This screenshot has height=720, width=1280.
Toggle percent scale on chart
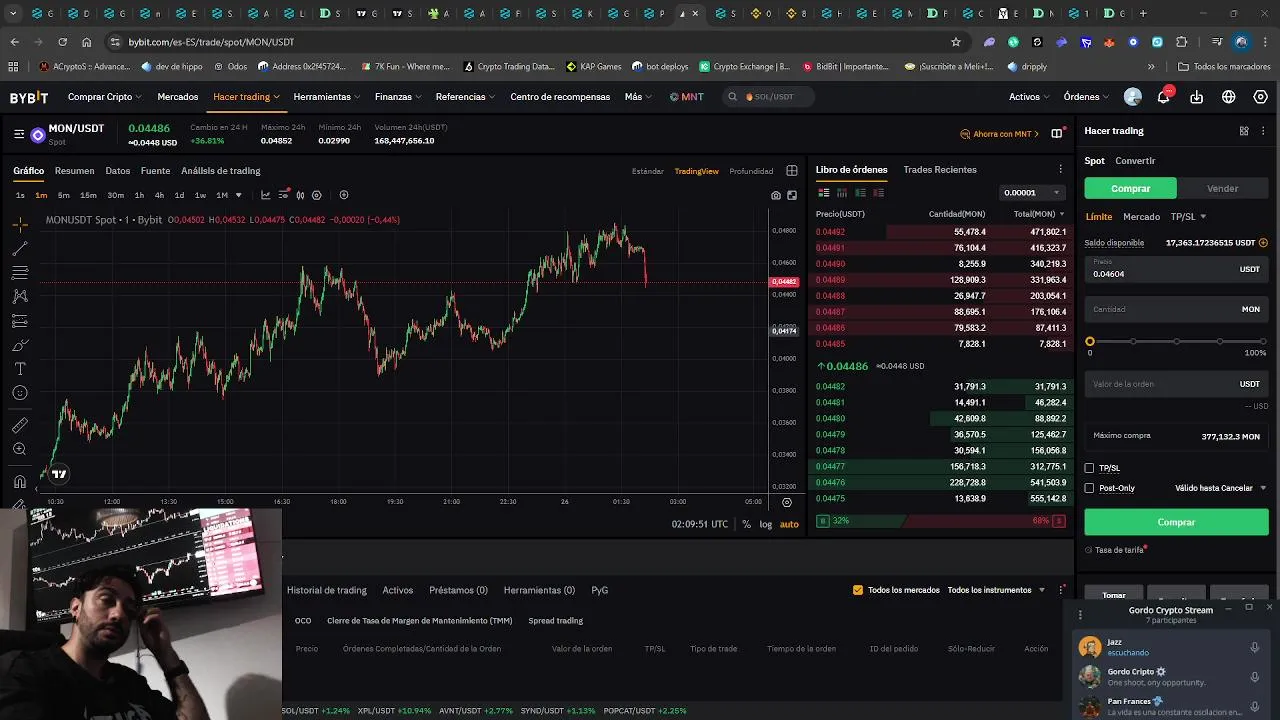click(x=746, y=524)
